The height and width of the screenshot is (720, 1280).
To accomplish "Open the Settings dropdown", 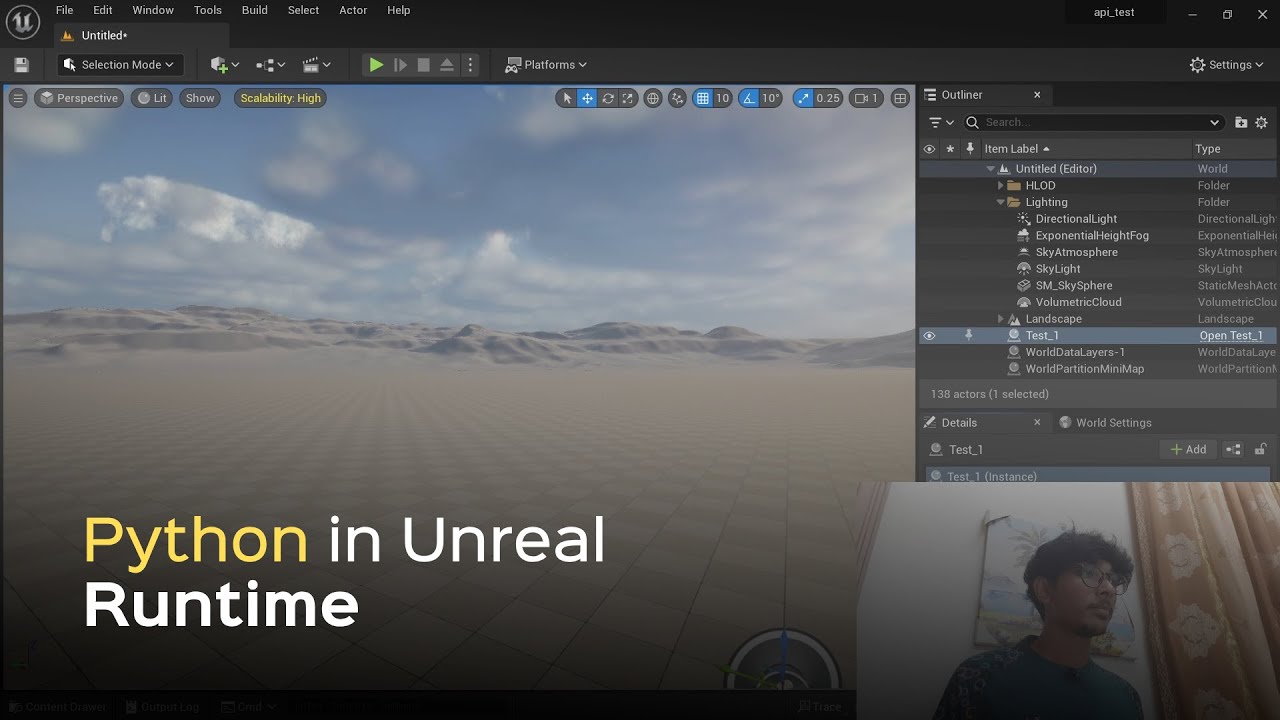I will click(1227, 65).
